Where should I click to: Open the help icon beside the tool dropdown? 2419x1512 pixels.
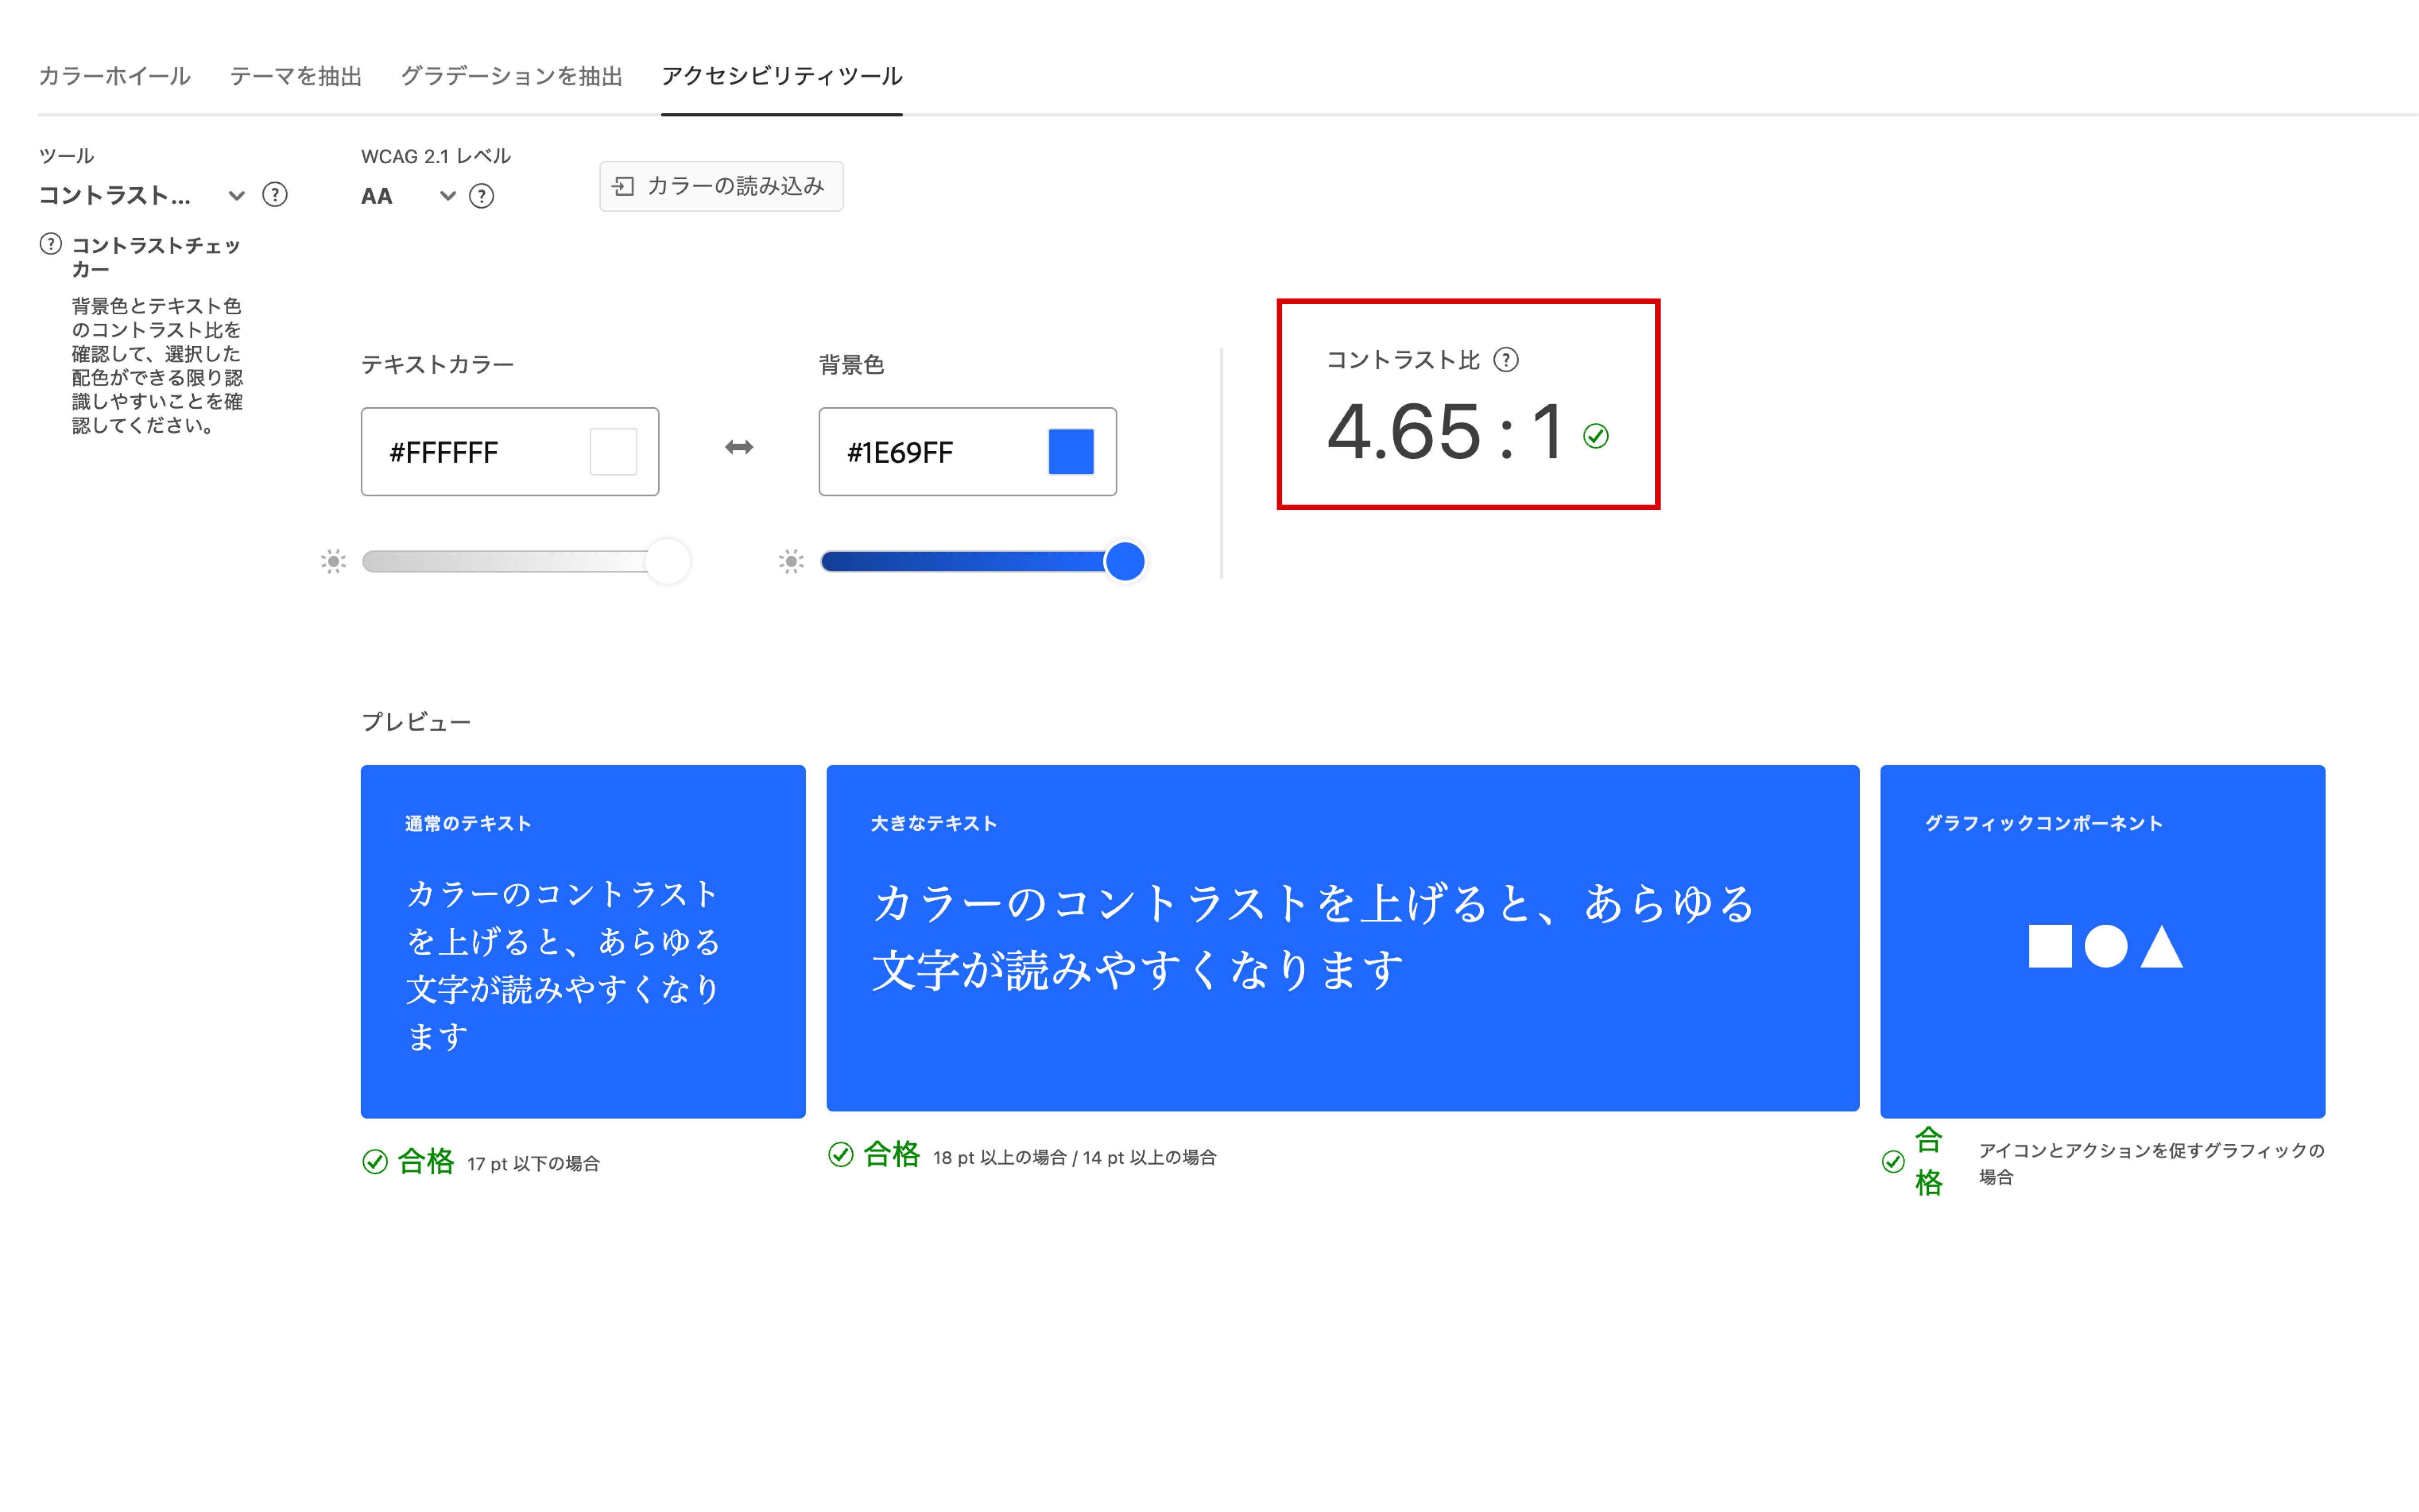pyautogui.click(x=275, y=195)
